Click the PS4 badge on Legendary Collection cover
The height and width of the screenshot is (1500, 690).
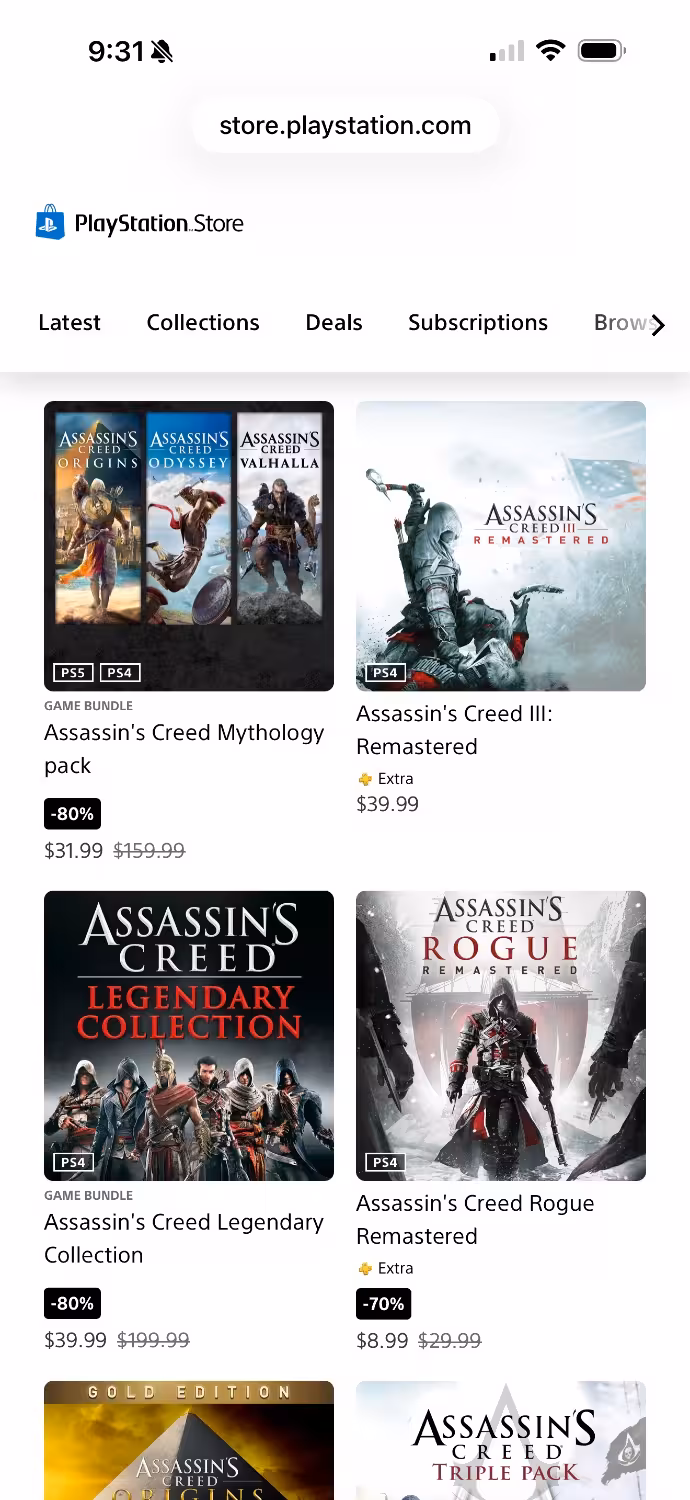tap(73, 1162)
